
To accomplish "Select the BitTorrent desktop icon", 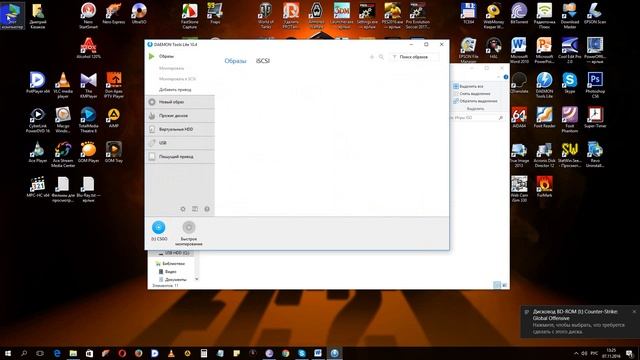I will 519,13.
